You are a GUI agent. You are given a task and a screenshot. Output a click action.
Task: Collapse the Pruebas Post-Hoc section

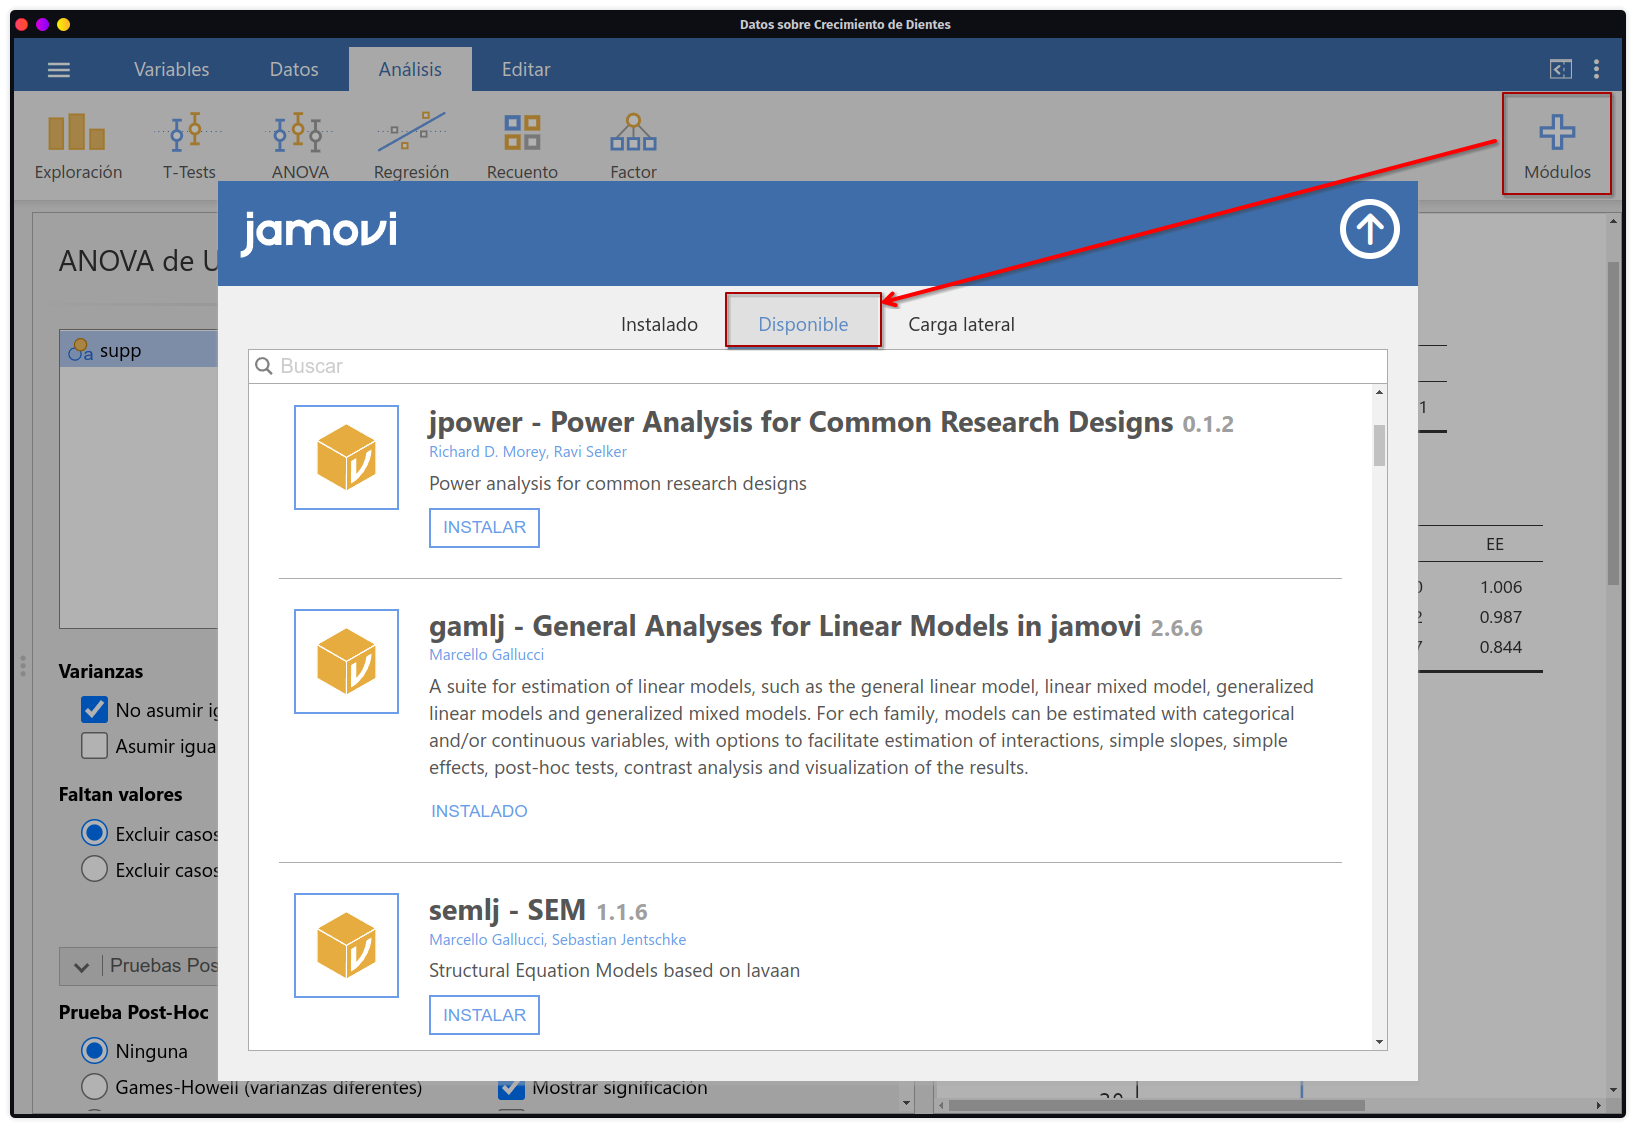(82, 966)
